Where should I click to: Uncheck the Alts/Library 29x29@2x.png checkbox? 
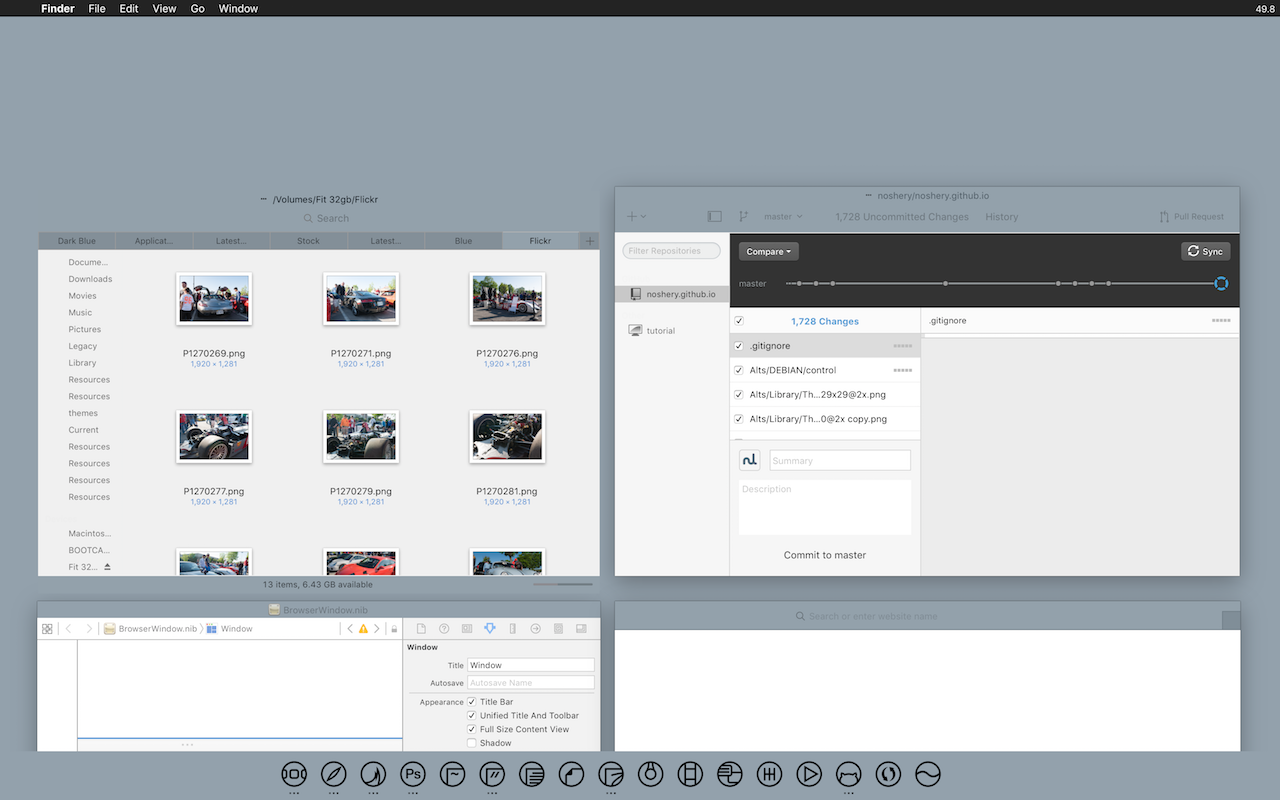click(739, 395)
